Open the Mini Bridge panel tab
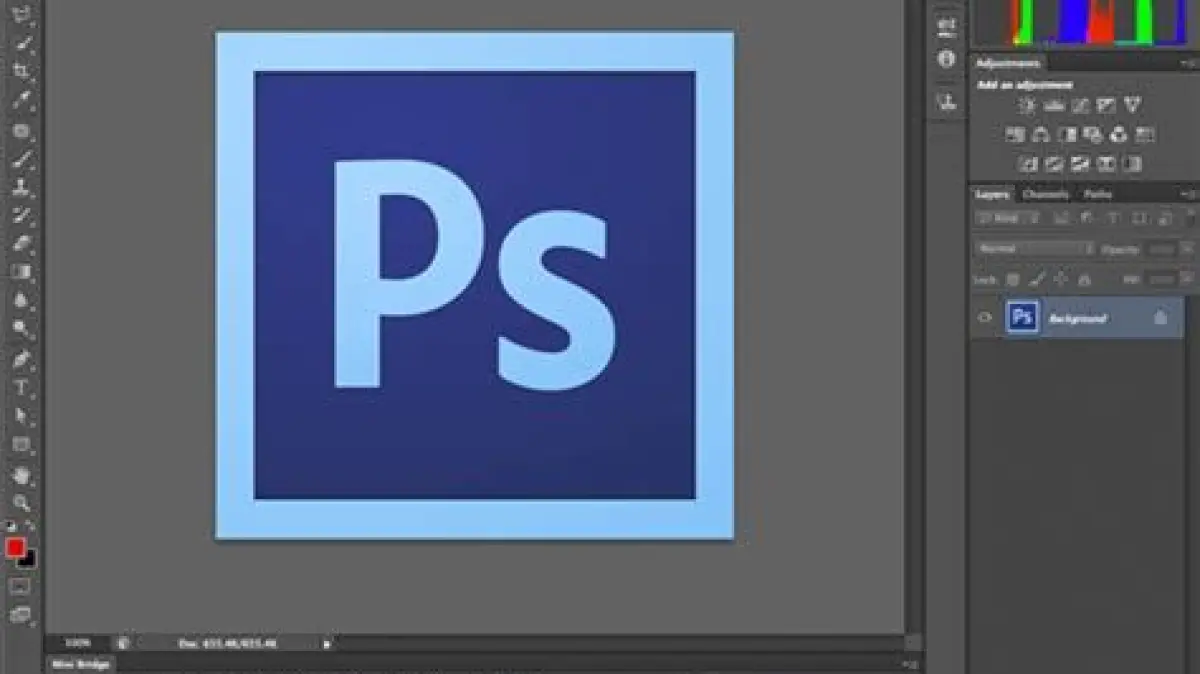Image resolution: width=1200 pixels, height=674 pixels. click(81, 664)
